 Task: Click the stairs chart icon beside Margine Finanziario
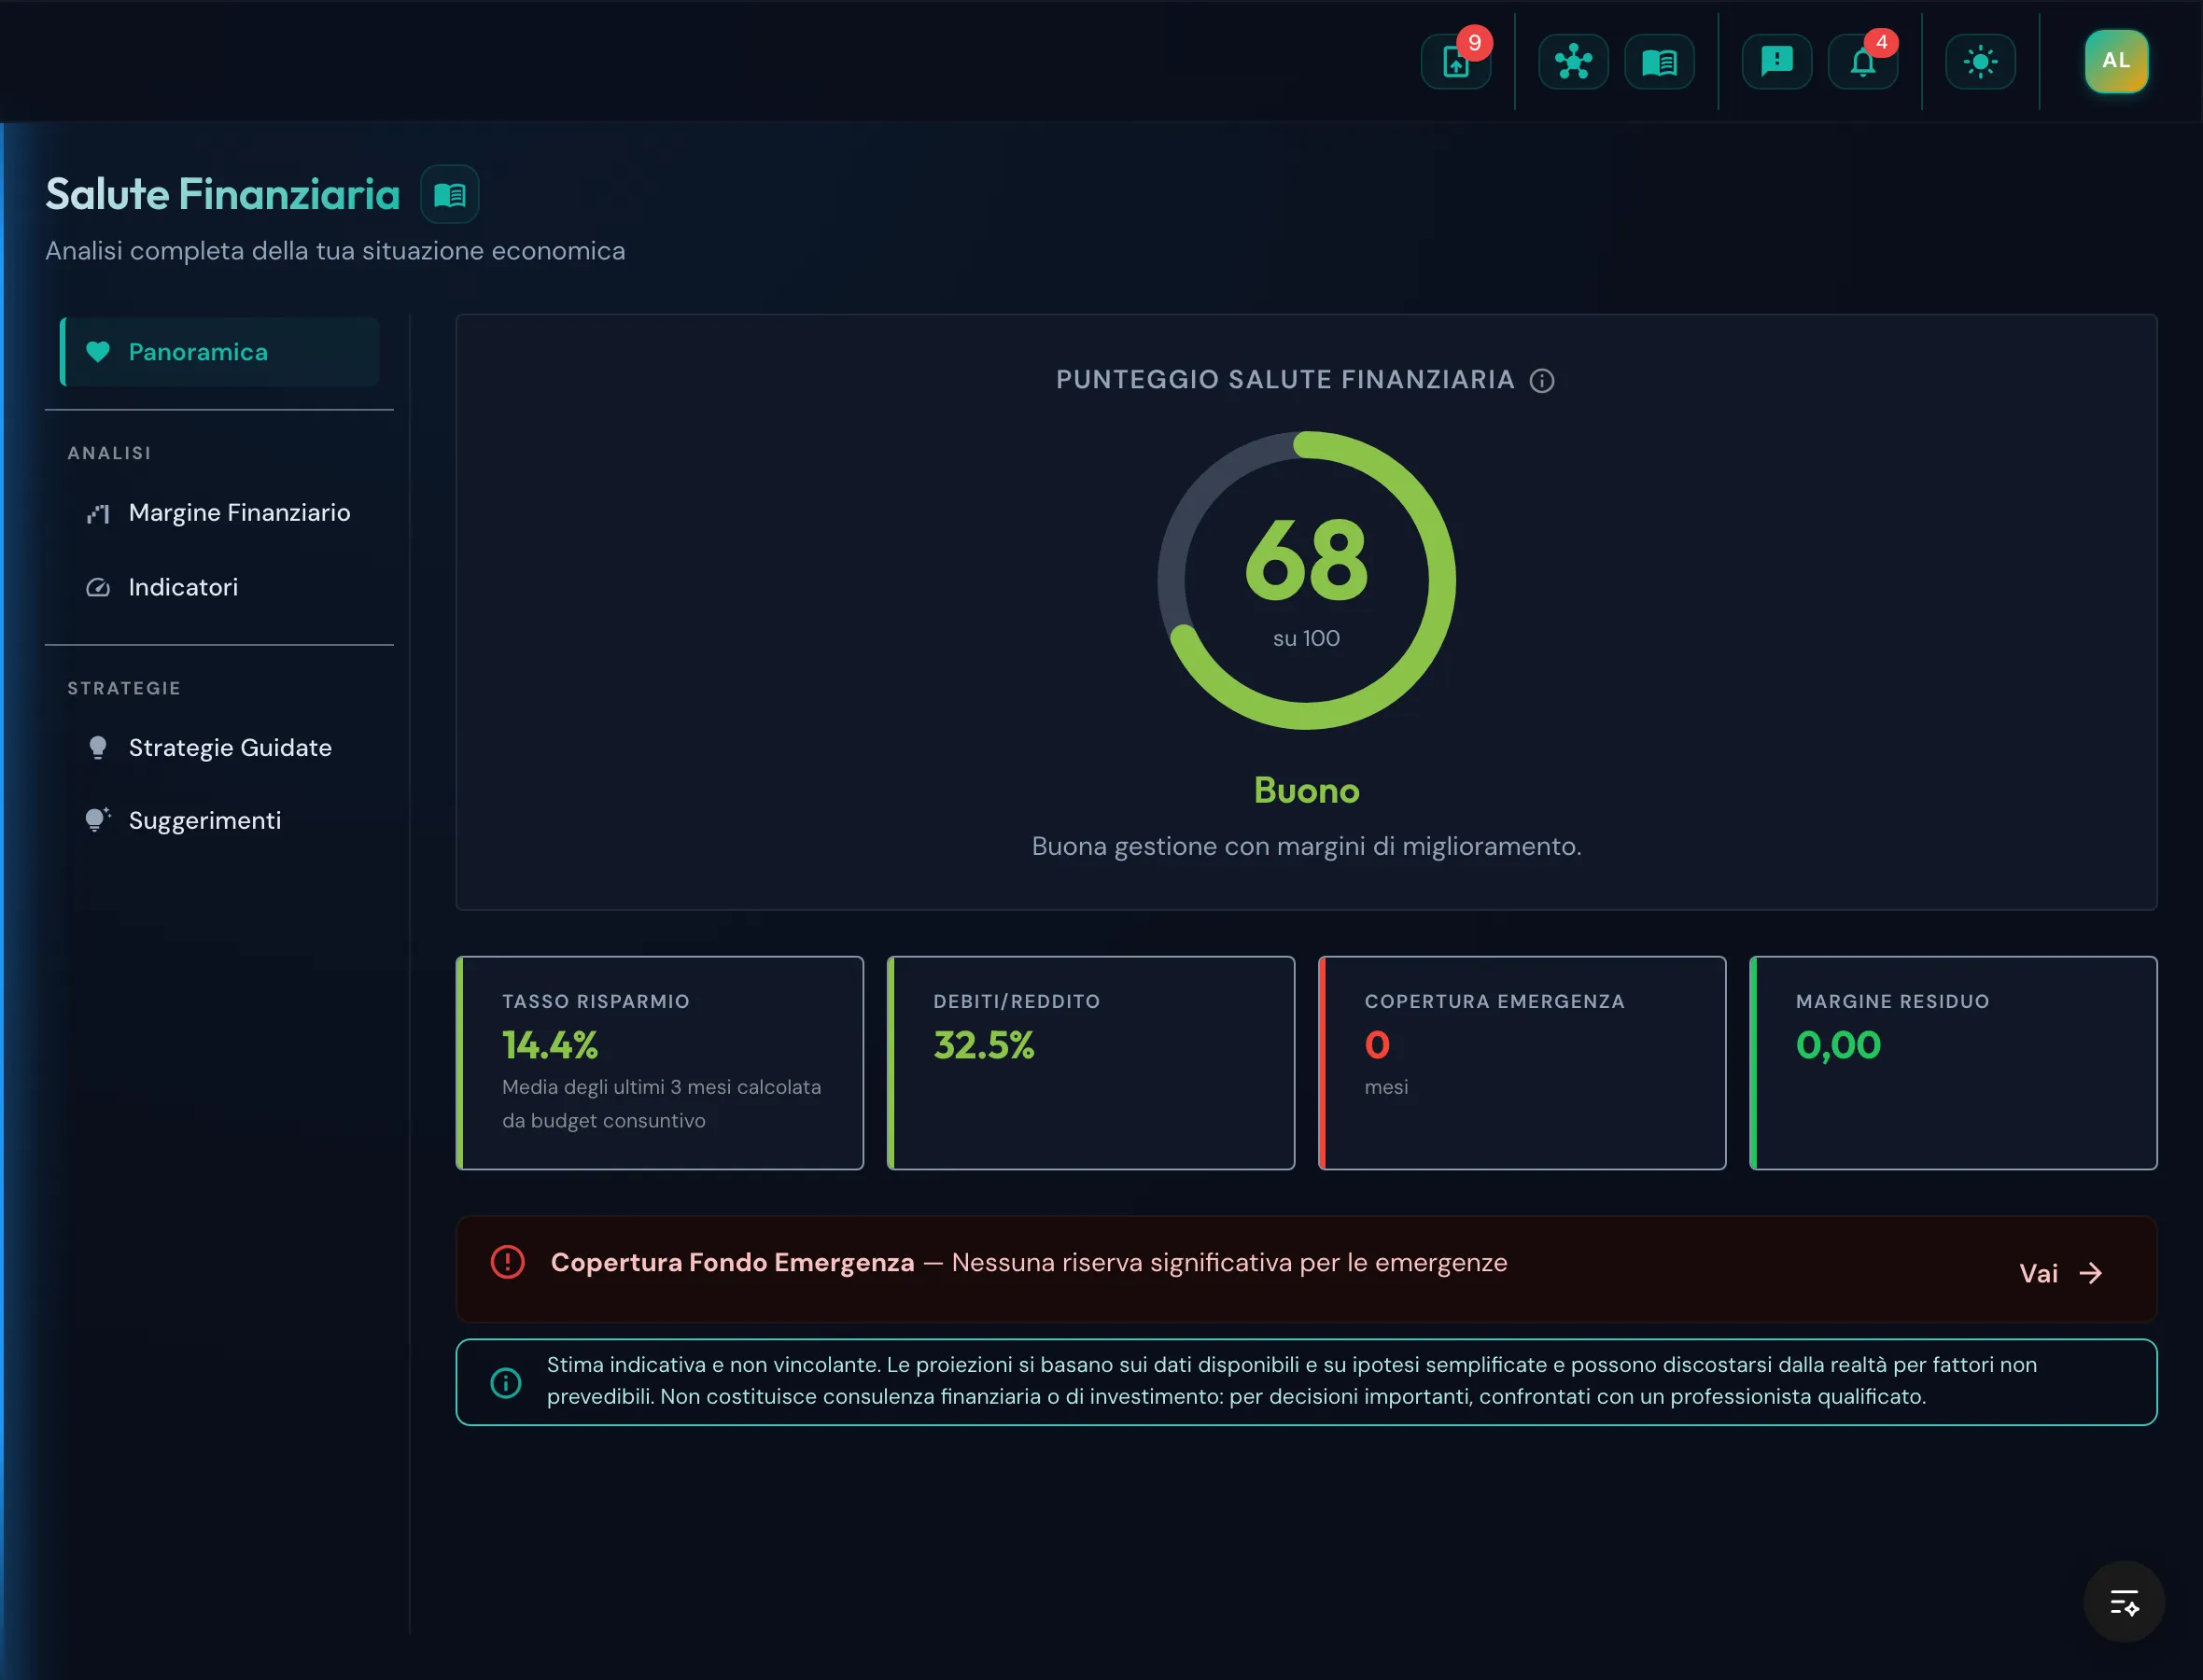click(x=98, y=514)
